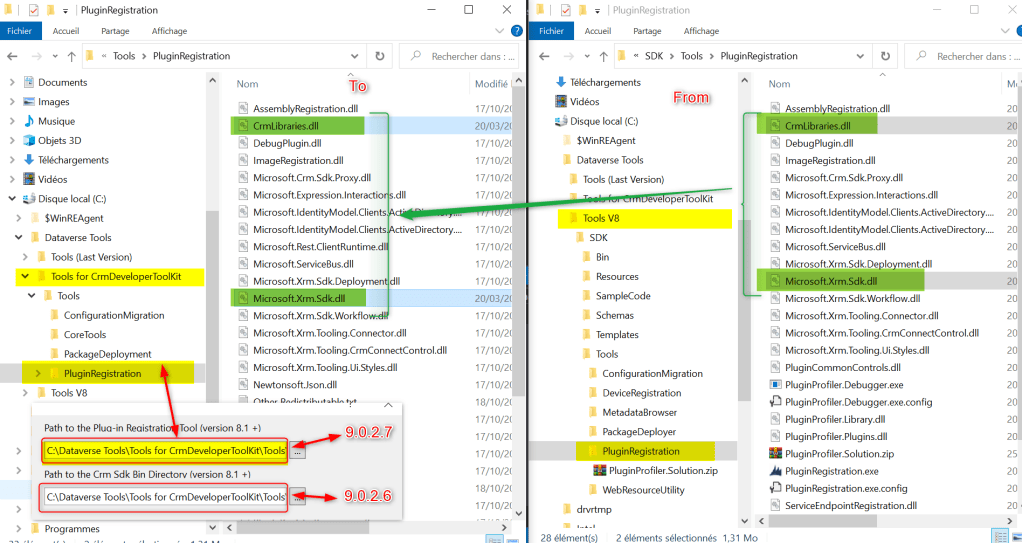This screenshot has height=543, width=1022.
Task: Collapse Dataverse Tools node in left tree
Action: pyautogui.click(x=22, y=238)
